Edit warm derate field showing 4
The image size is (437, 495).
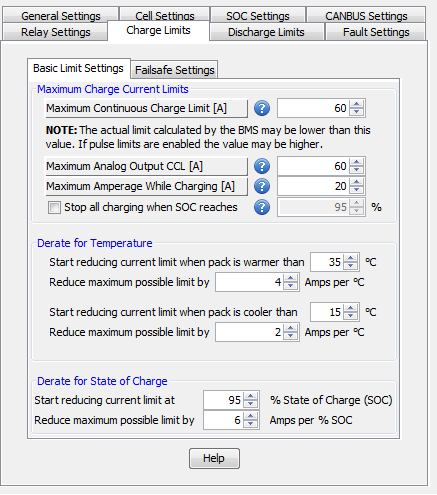click(249, 282)
